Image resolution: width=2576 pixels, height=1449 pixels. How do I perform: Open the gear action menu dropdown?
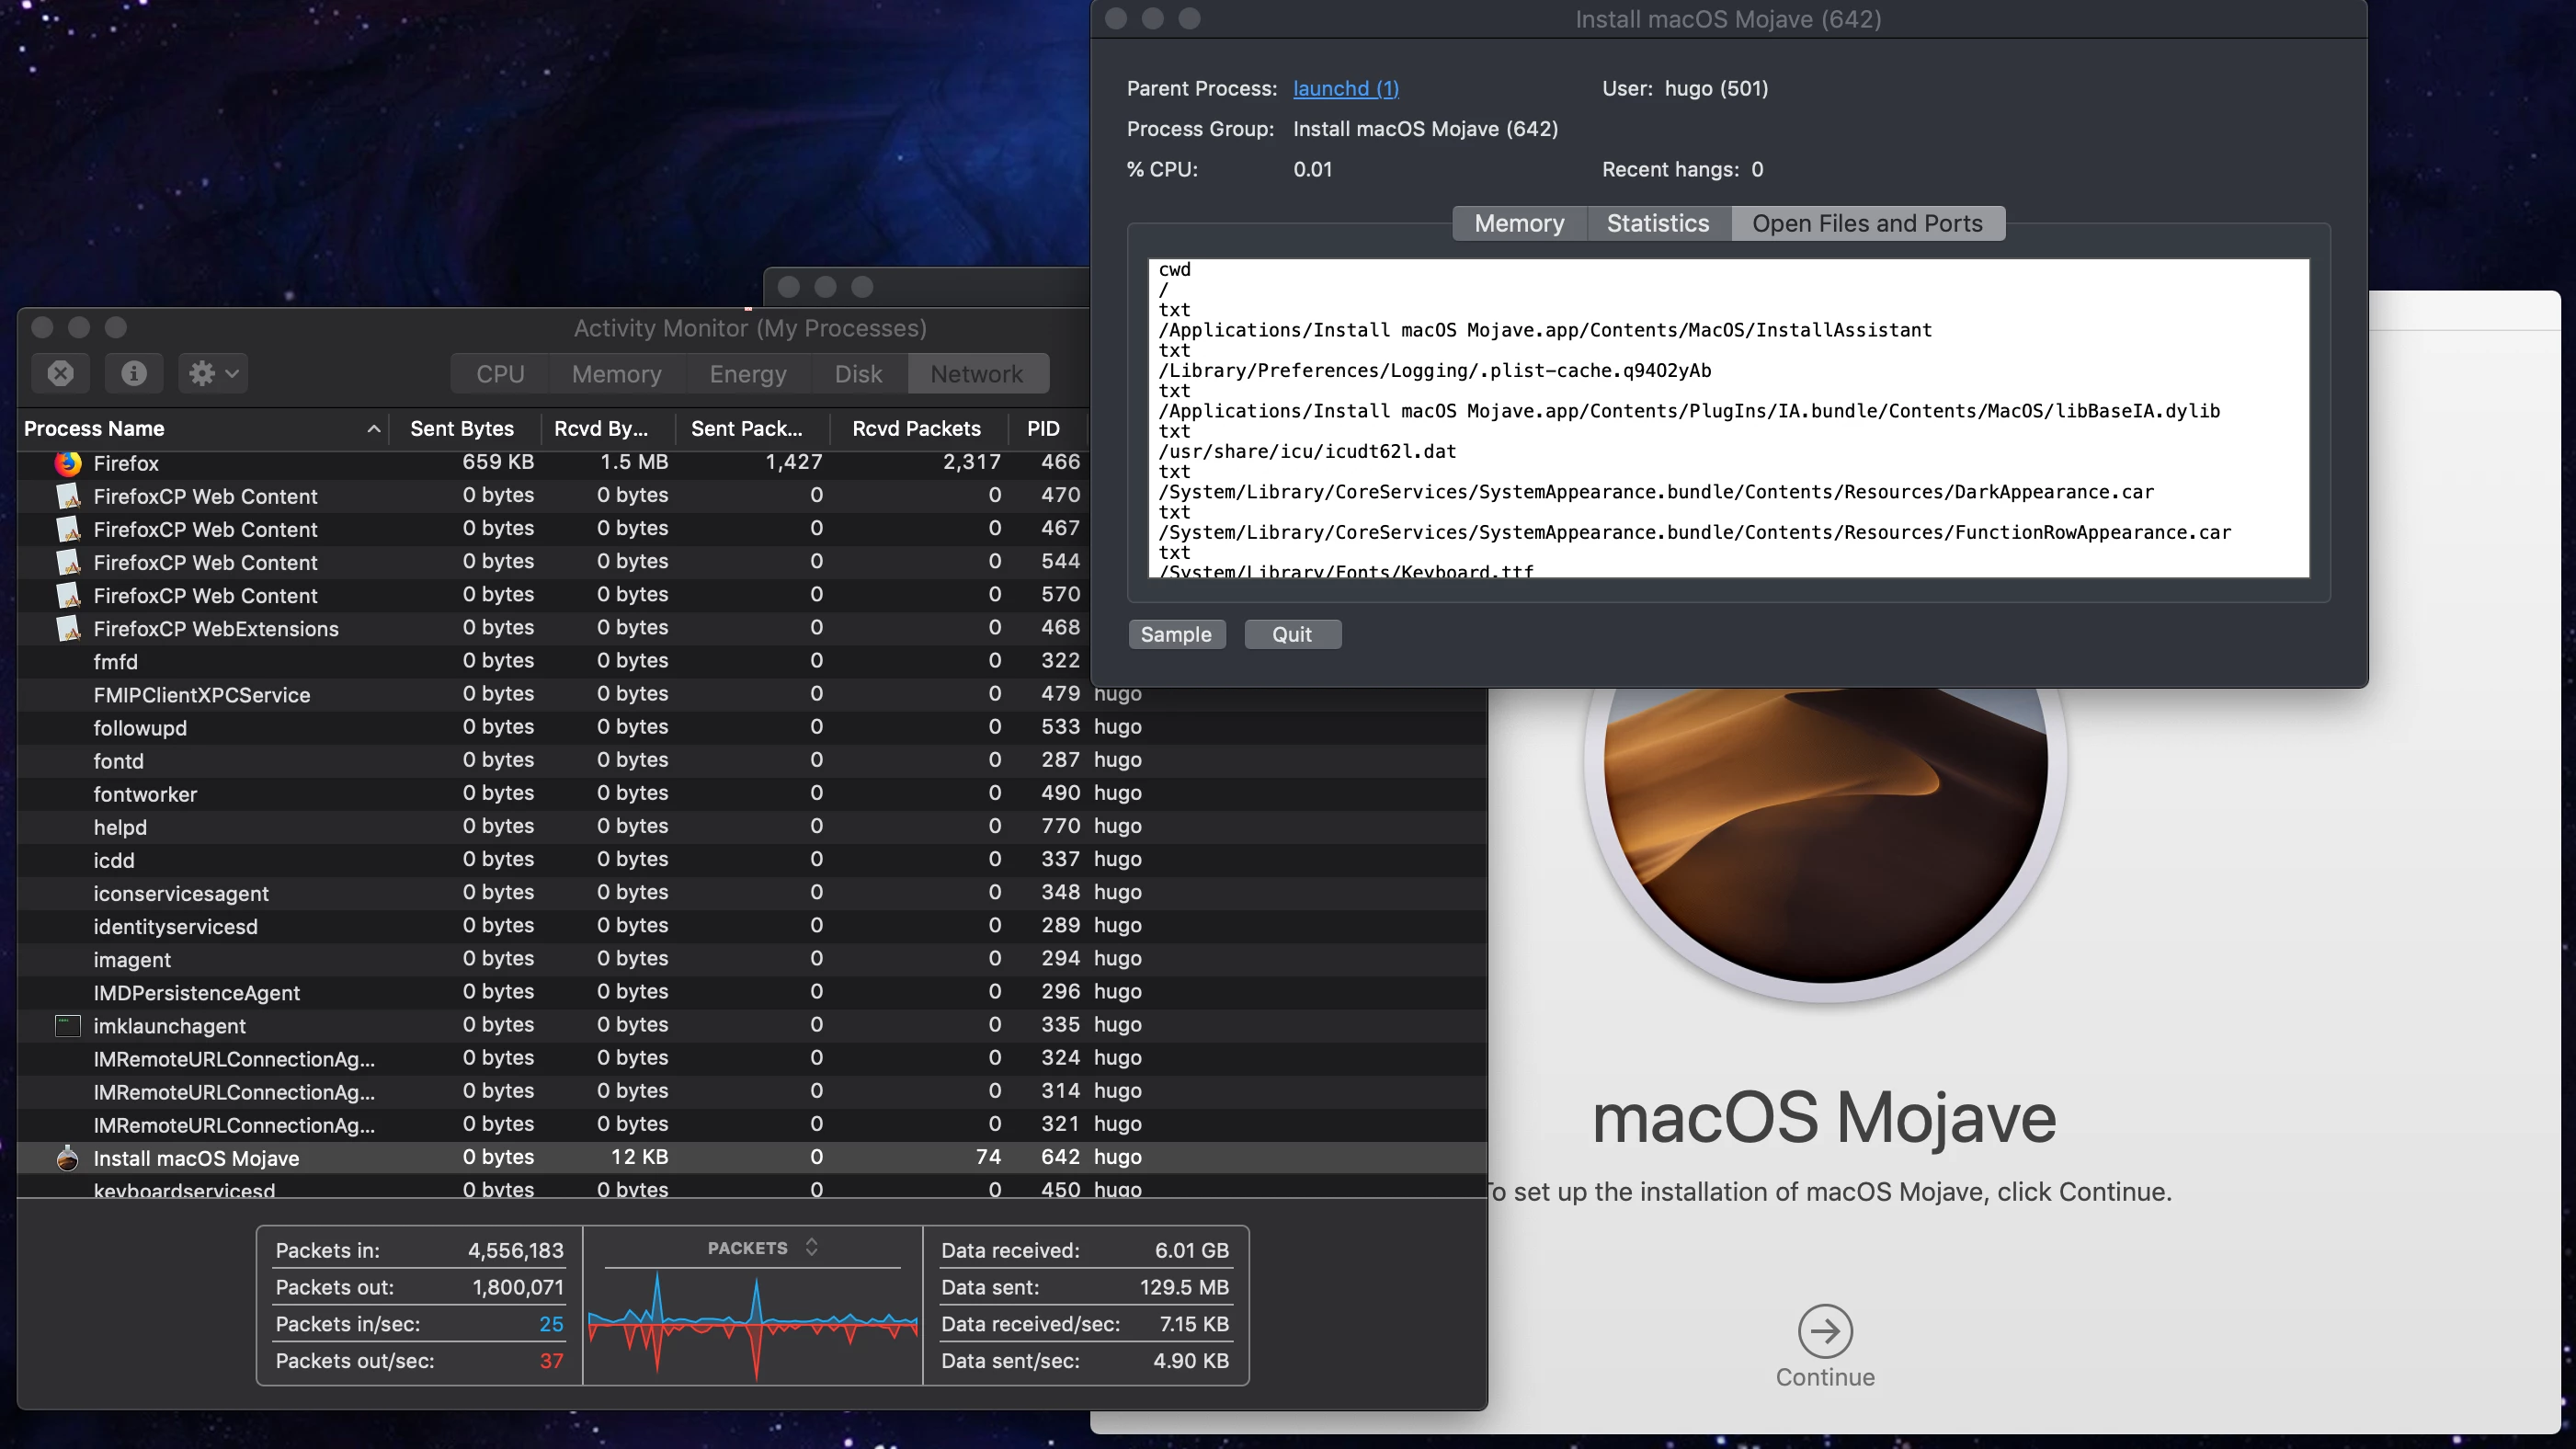tap(213, 373)
